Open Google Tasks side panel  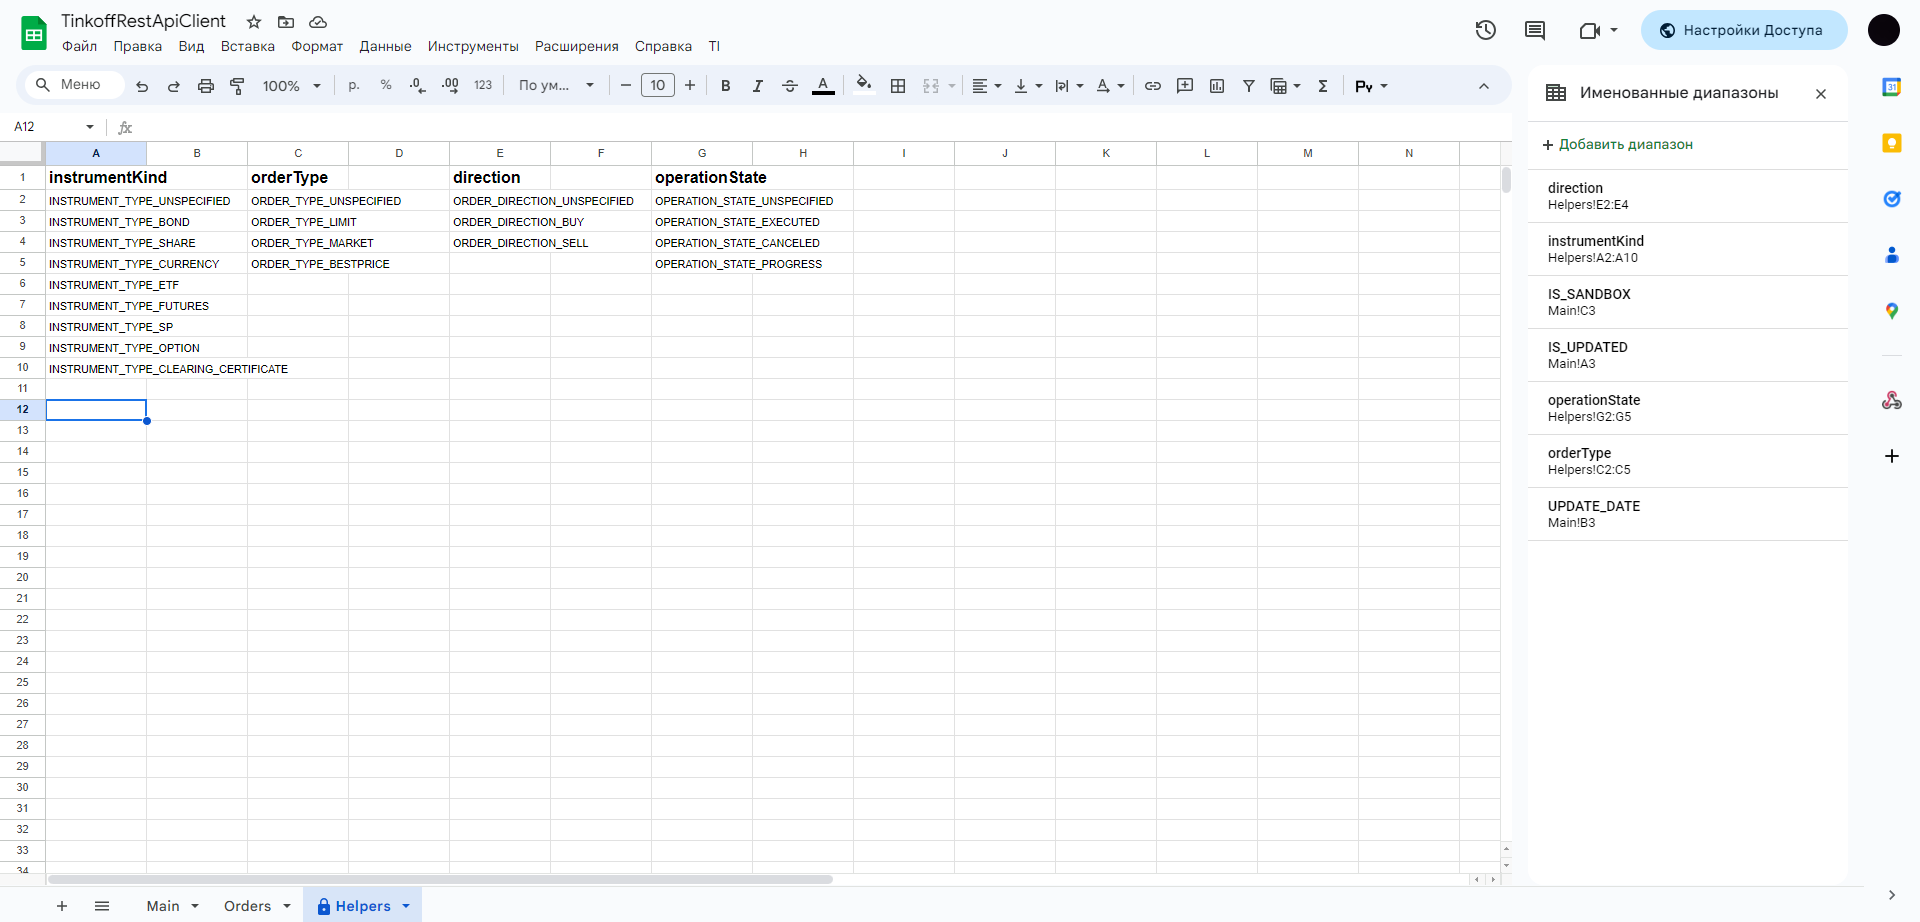tap(1892, 199)
